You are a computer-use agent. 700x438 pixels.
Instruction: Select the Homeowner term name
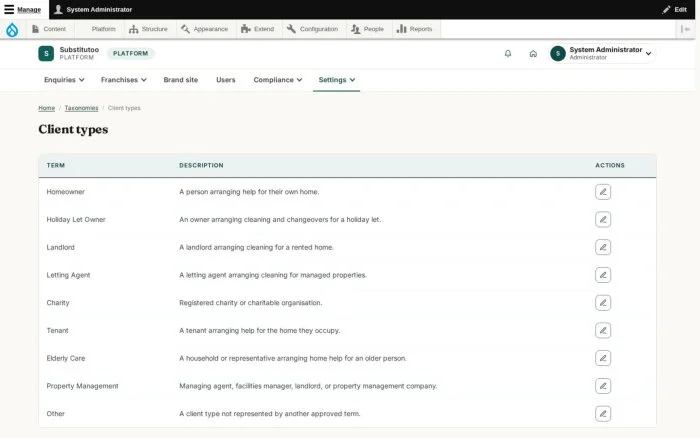[x=66, y=192]
